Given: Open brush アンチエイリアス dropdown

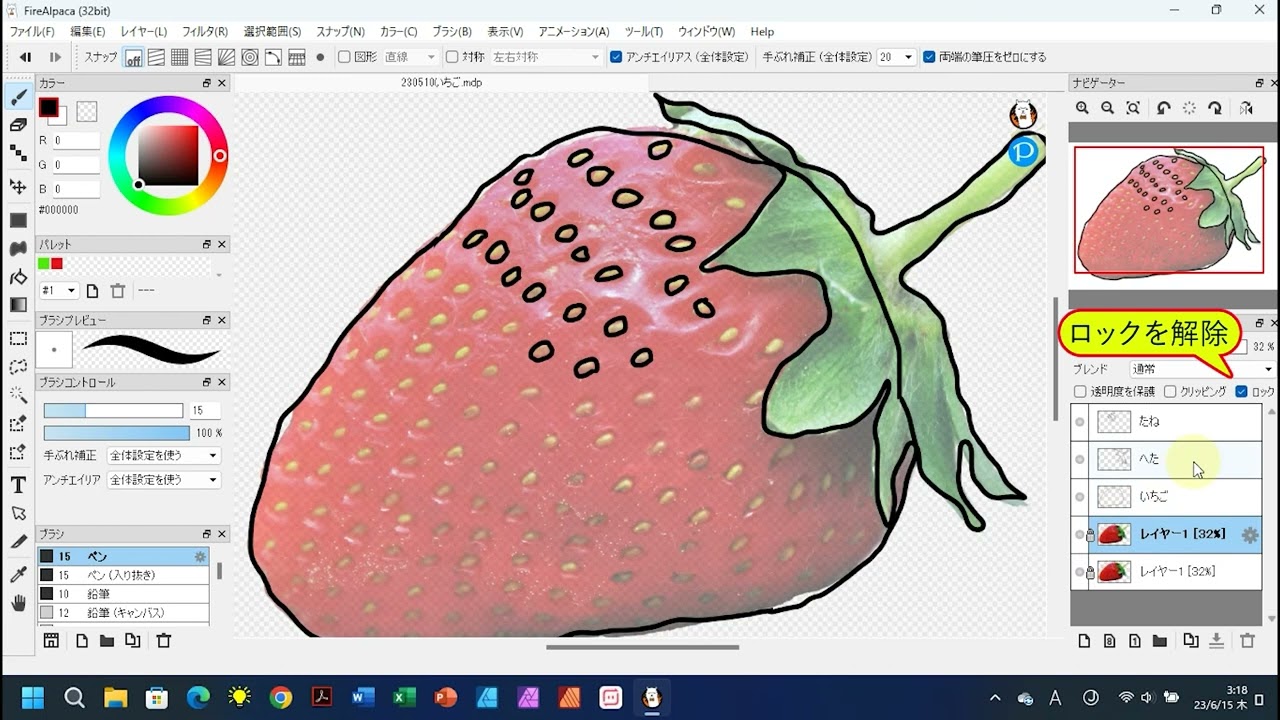Looking at the screenshot, I should [x=163, y=480].
